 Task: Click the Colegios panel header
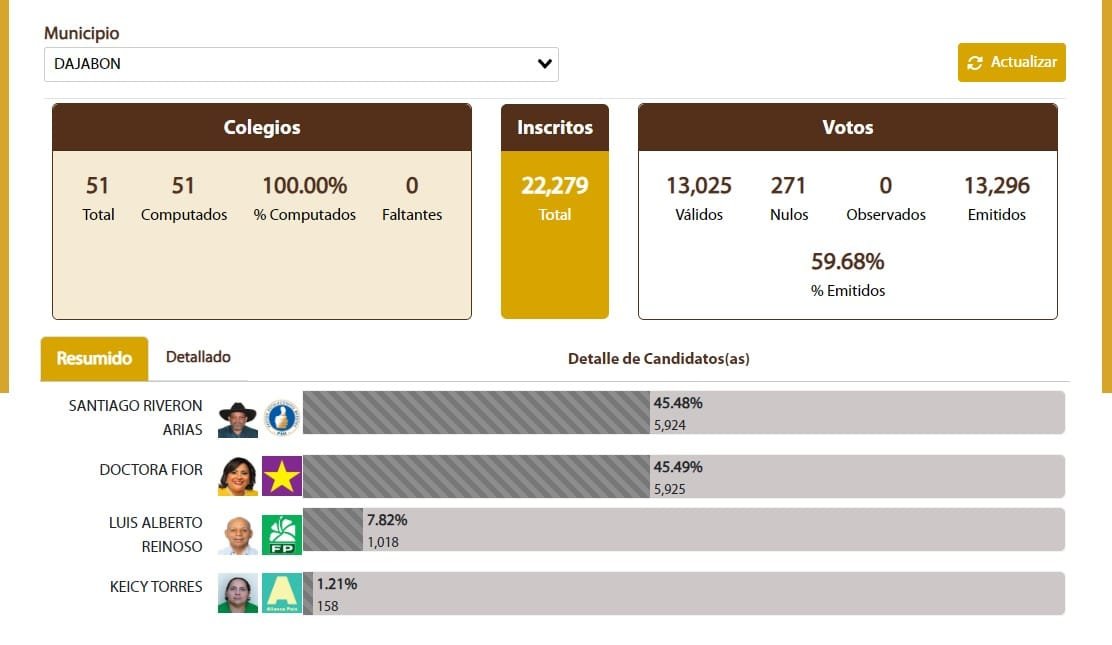click(262, 128)
